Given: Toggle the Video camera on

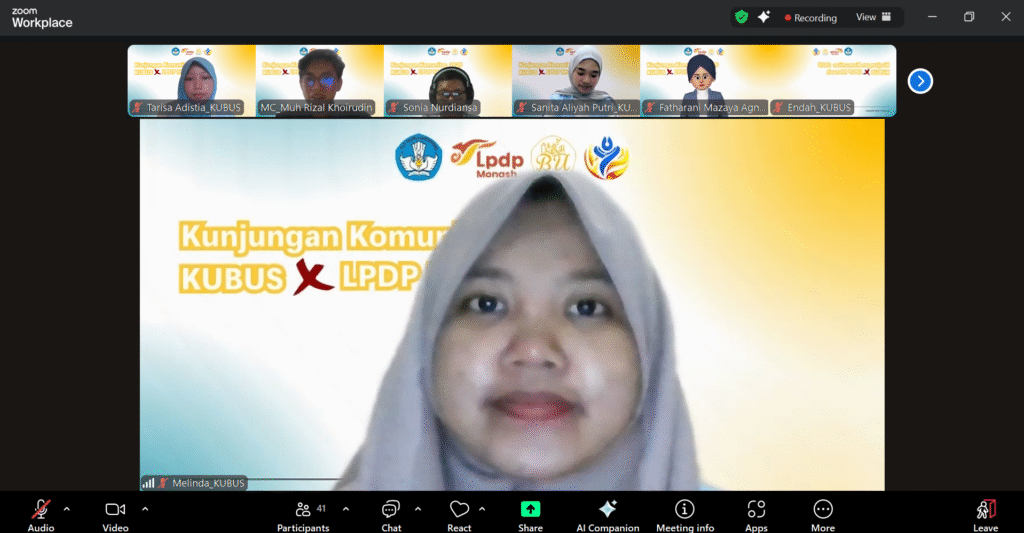Looking at the screenshot, I should [x=115, y=513].
